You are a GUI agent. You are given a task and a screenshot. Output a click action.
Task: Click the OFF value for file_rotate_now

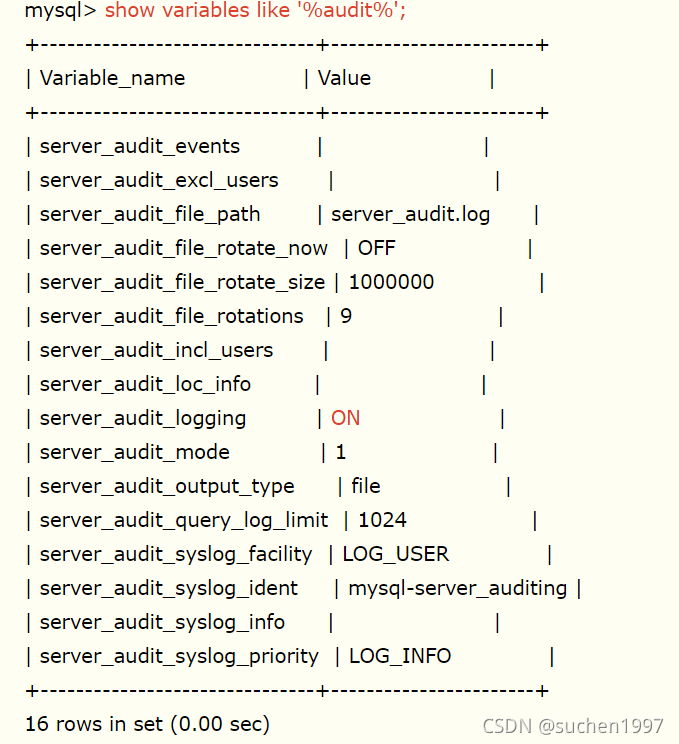[x=376, y=248]
